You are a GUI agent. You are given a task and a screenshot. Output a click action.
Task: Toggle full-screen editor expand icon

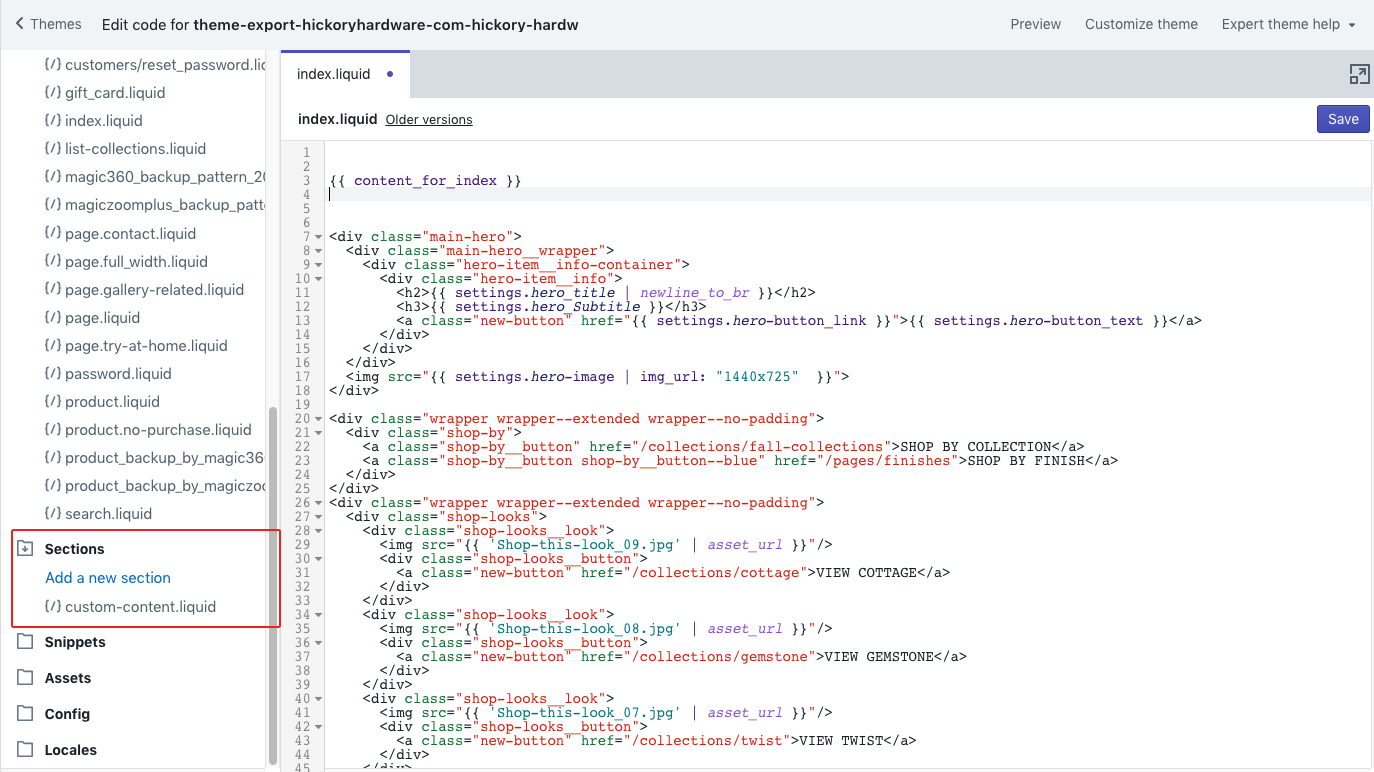[x=1358, y=74]
